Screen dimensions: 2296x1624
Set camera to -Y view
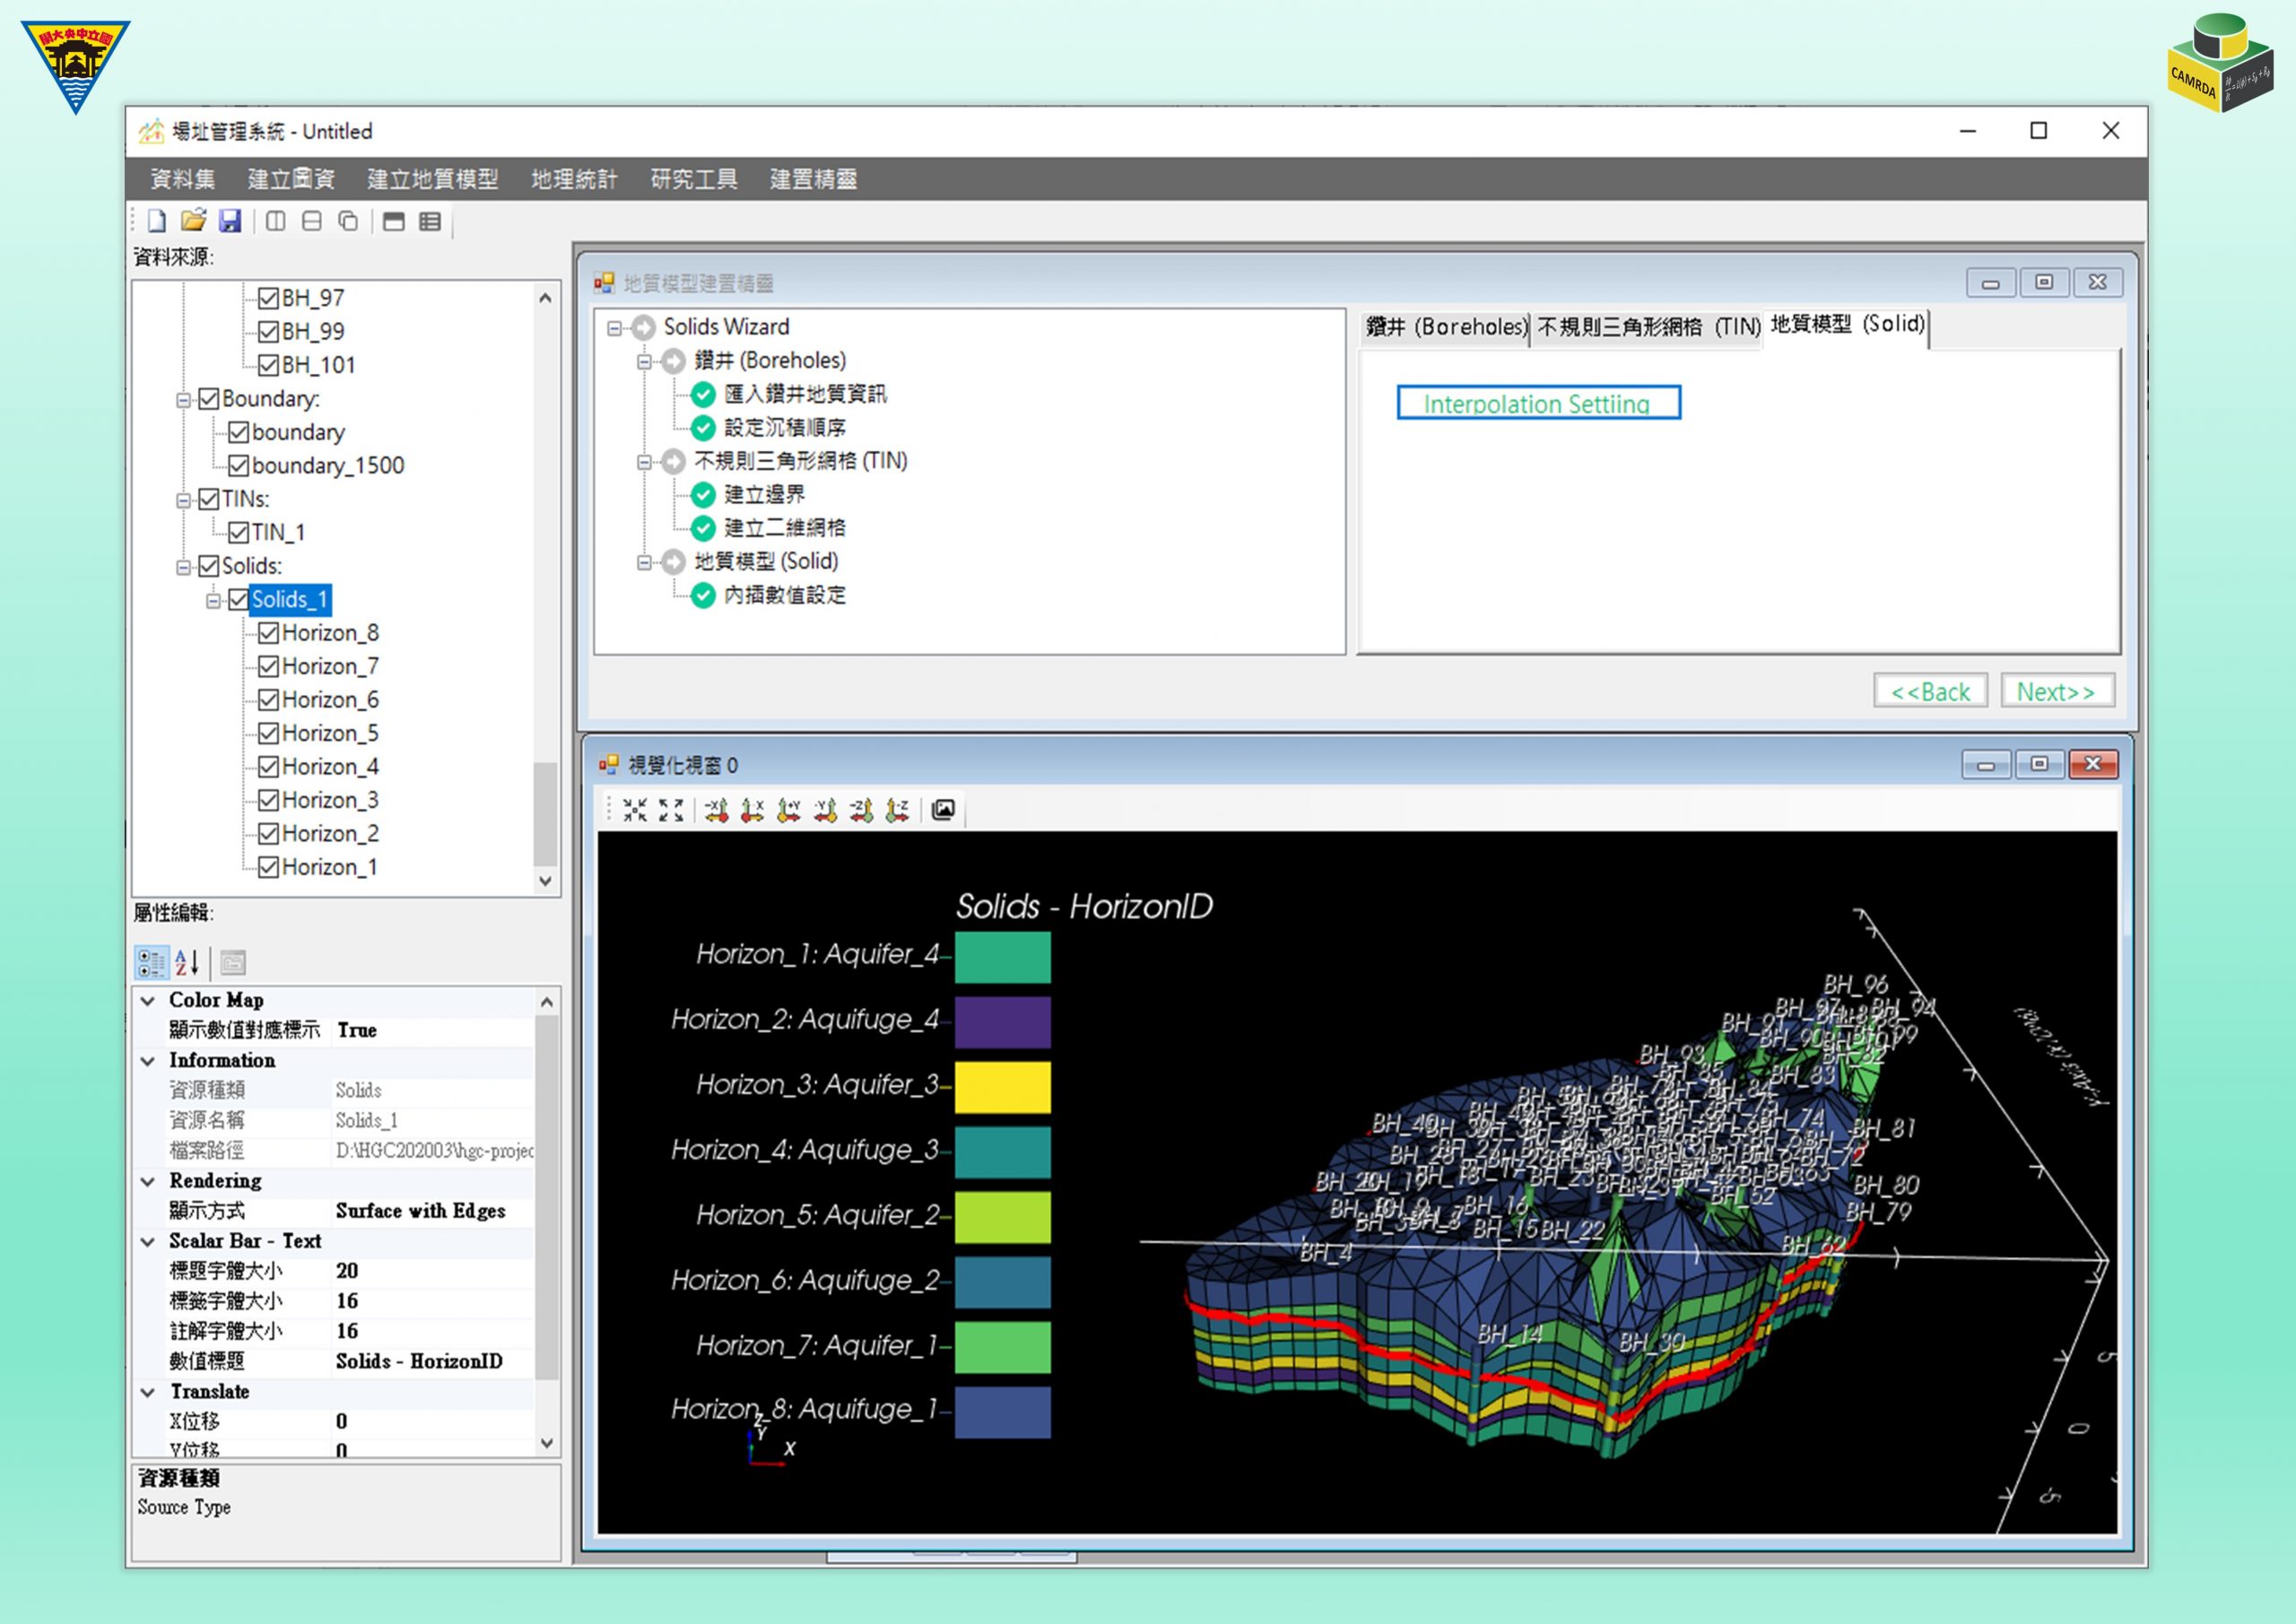tap(825, 810)
